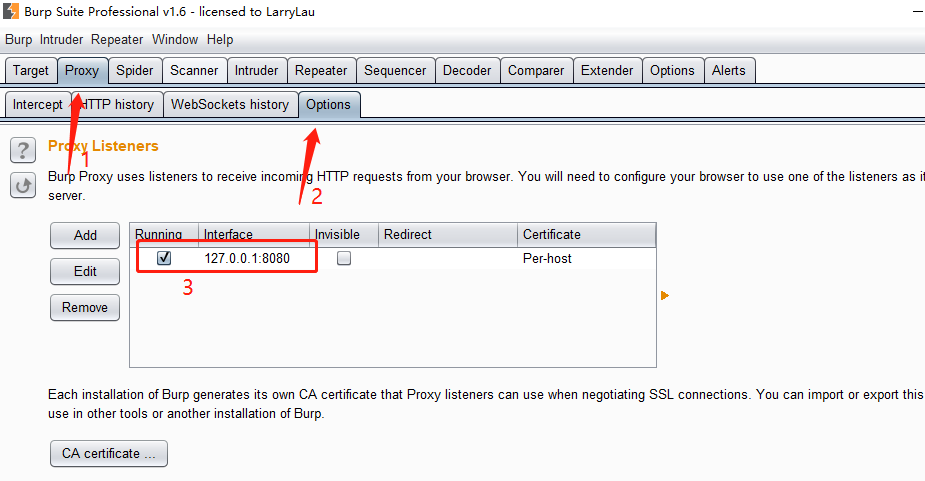Click the restore defaults arrow icon
This screenshot has height=481, width=925.
(23, 185)
